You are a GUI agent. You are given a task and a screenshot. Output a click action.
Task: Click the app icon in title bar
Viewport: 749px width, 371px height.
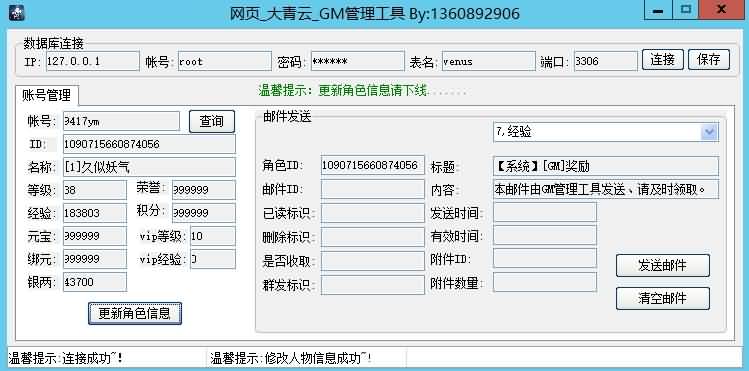(x=16, y=12)
